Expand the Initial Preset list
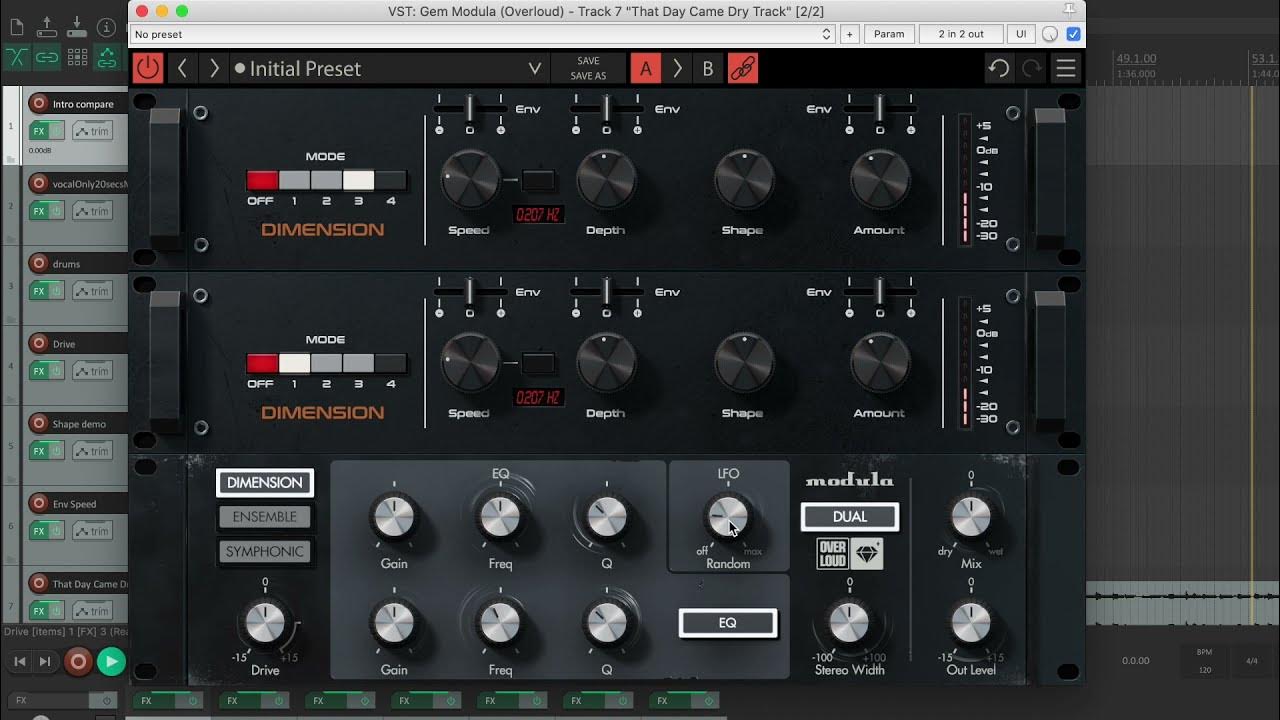The image size is (1280, 720). 535,68
